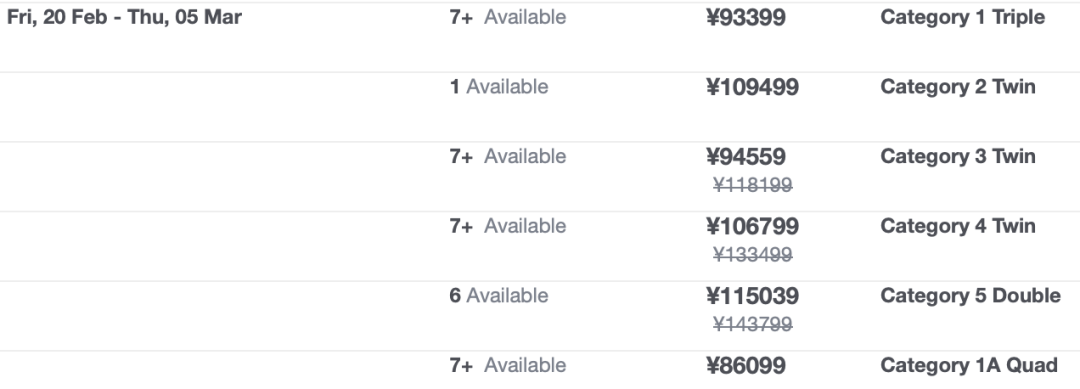
Task: Choose the Category 3 Twin cabin
Action: pyautogui.click(x=957, y=156)
